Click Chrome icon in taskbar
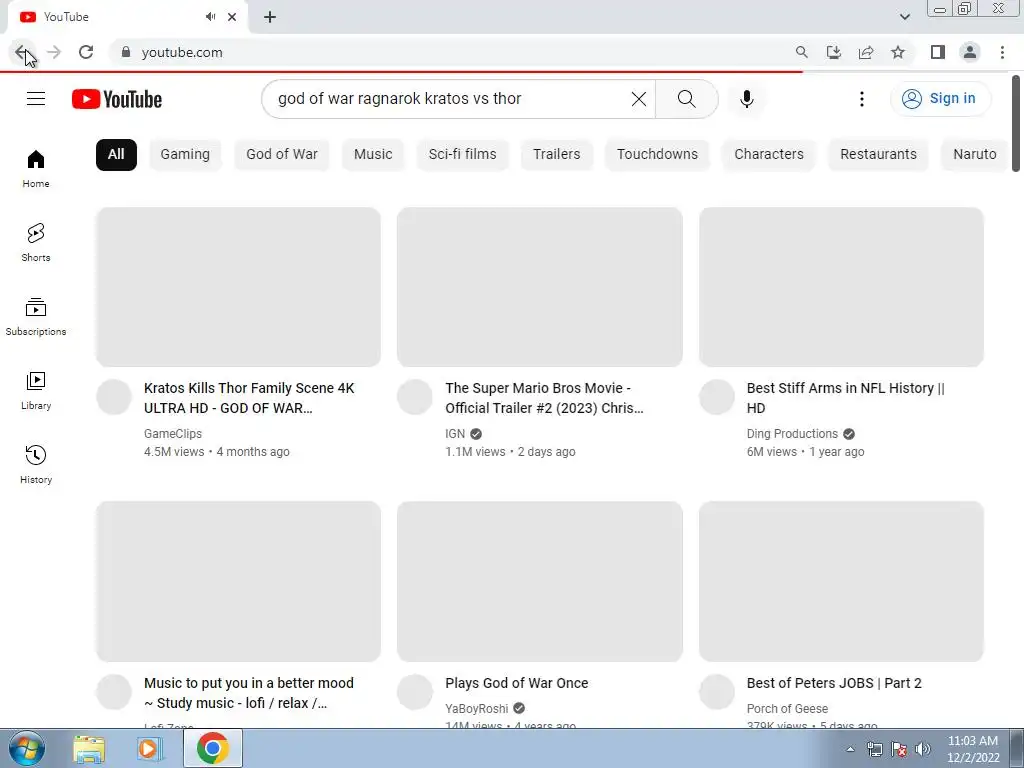Screen dimensions: 1024x768 click(x=212, y=748)
